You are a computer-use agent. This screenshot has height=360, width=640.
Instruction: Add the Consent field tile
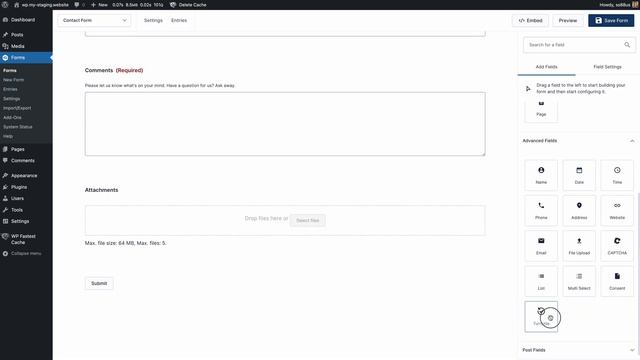point(617,281)
